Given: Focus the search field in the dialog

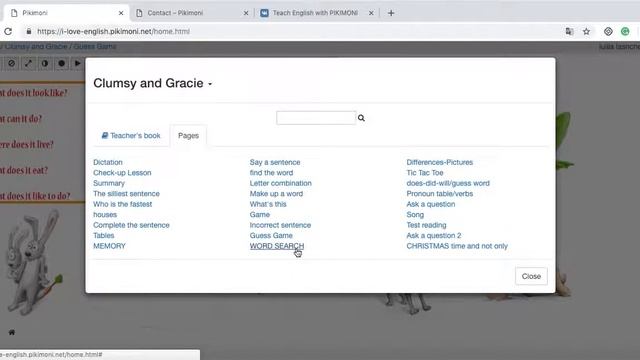Looking at the screenshot, I should click(x=316, y=118).
